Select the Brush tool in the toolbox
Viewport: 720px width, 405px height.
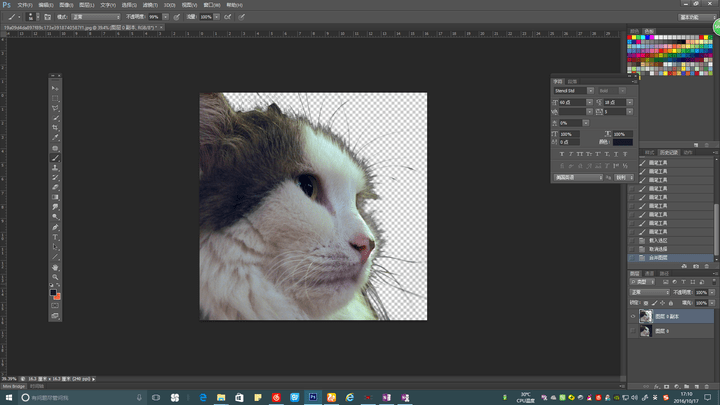click(x=55, y=159)
